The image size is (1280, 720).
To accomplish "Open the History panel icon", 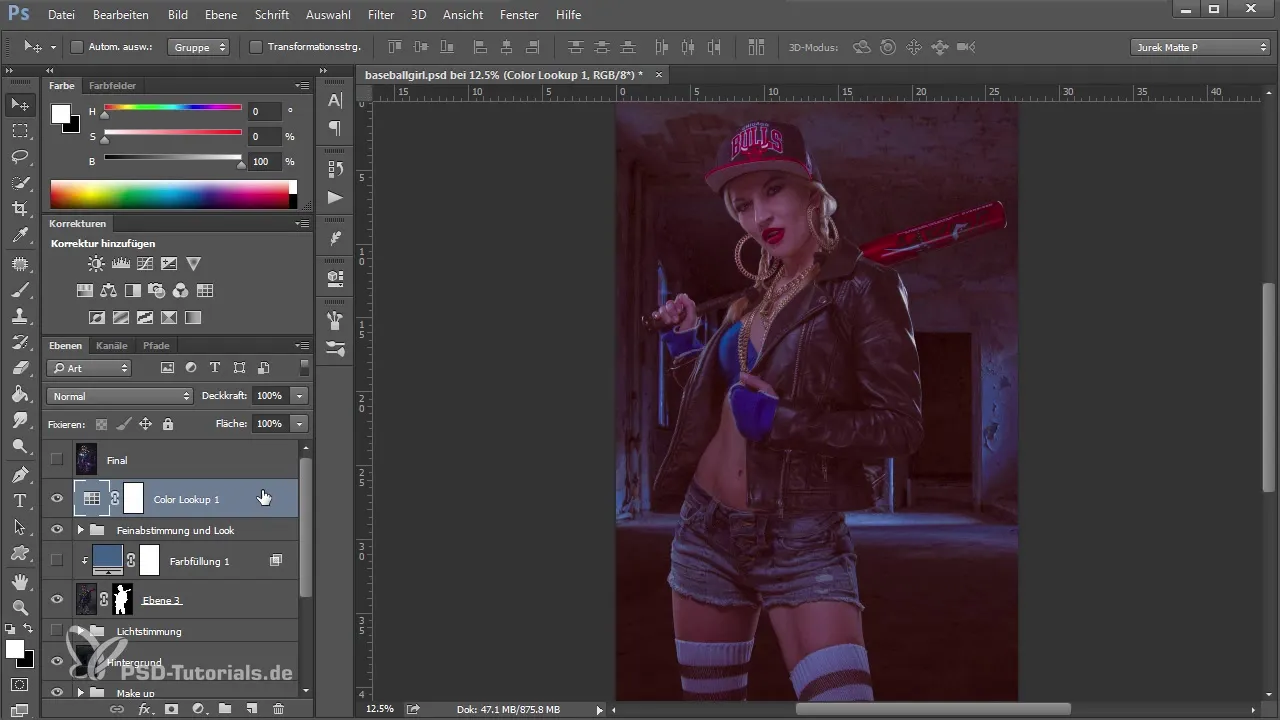I will (335, 168).
